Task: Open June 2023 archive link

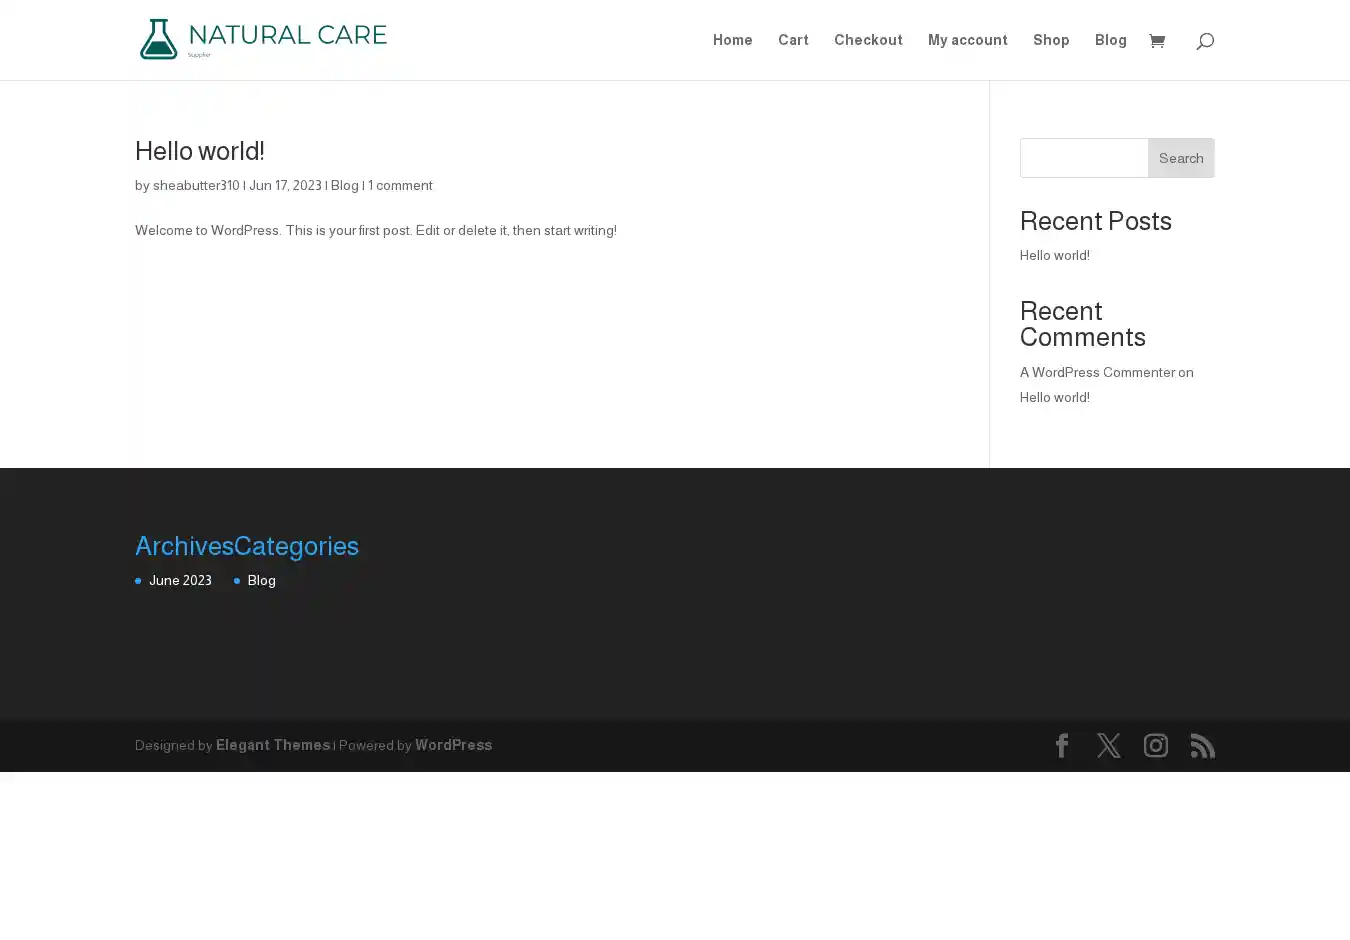Action: 180,580
